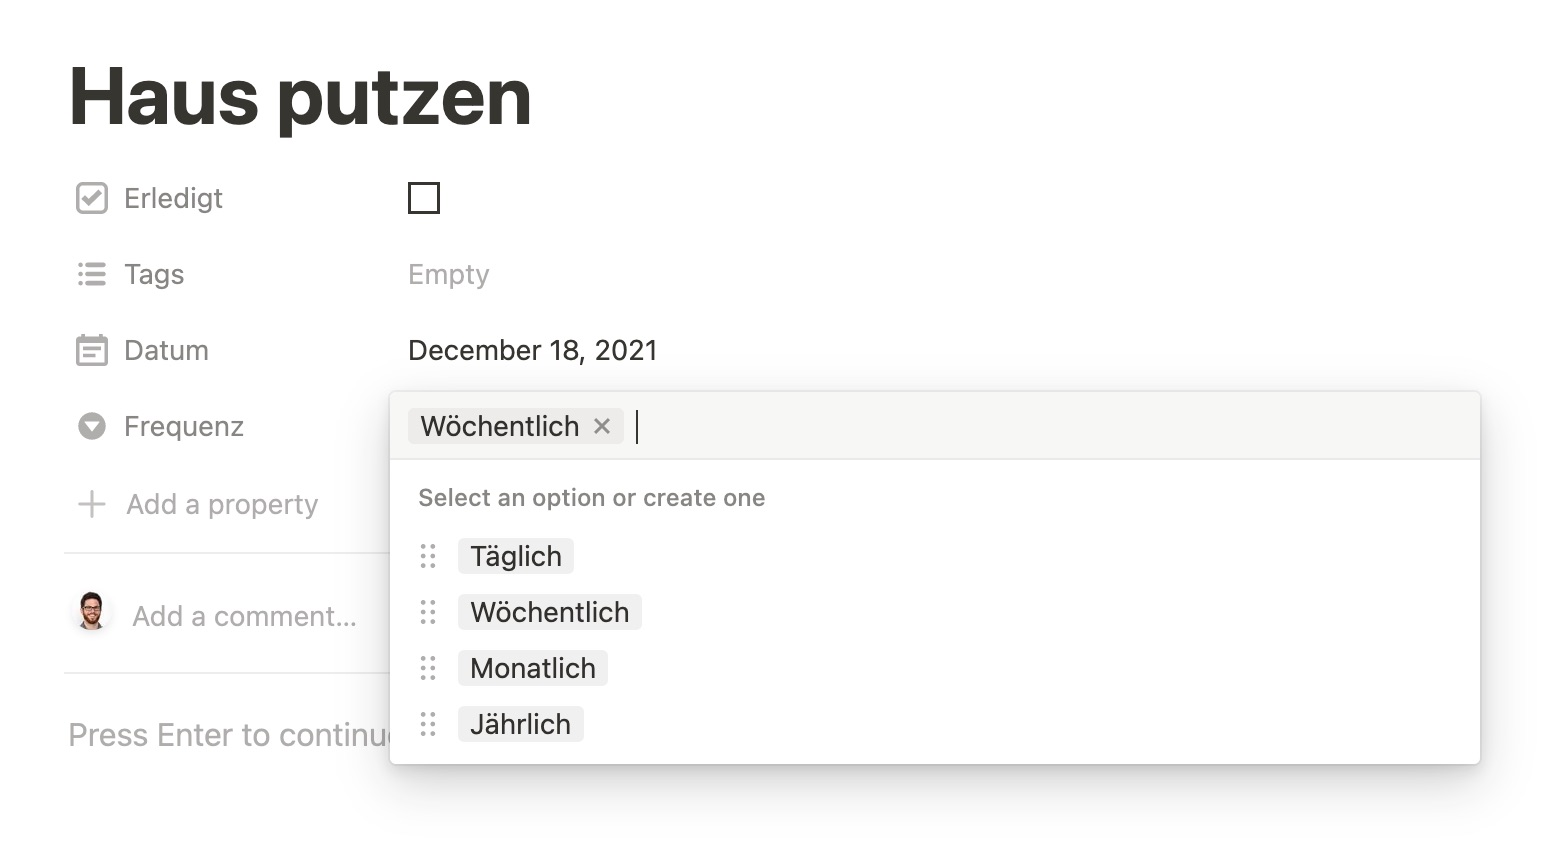Remove the selected Wöchentlich tag
This screenshot has width=1558, height=852.
click(602, 426)
